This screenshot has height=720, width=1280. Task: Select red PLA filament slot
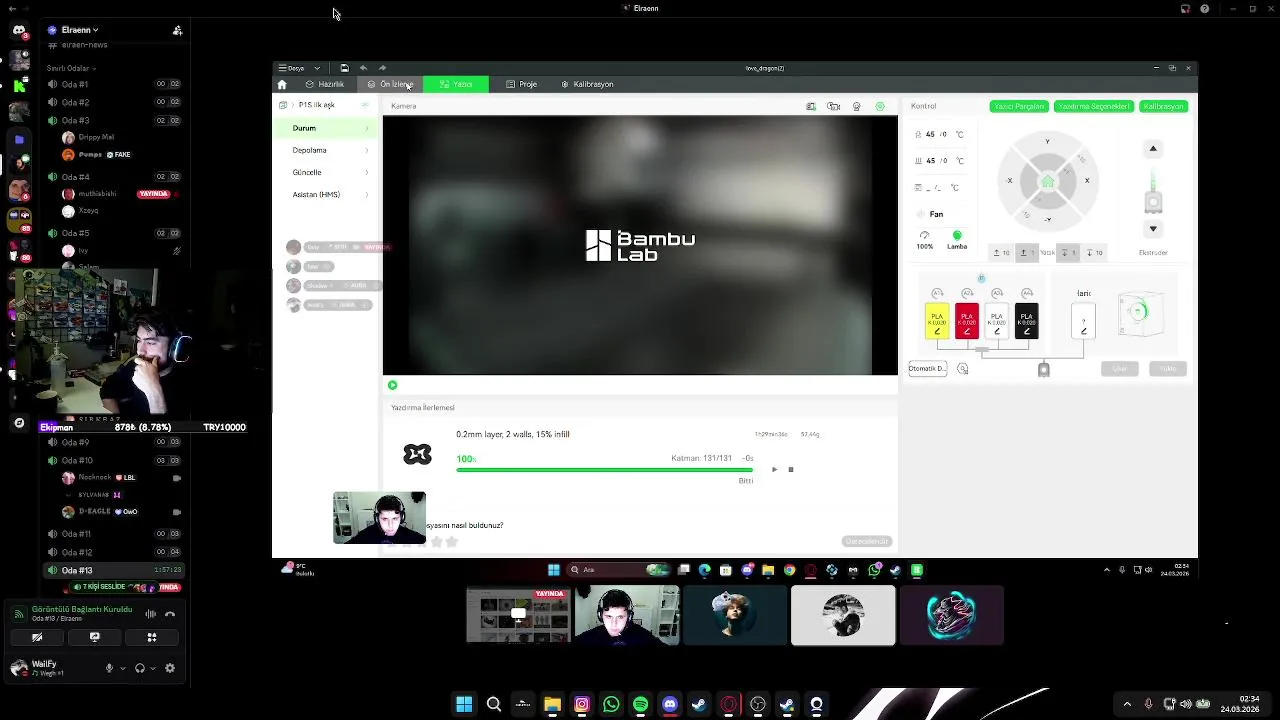[967, 321]
